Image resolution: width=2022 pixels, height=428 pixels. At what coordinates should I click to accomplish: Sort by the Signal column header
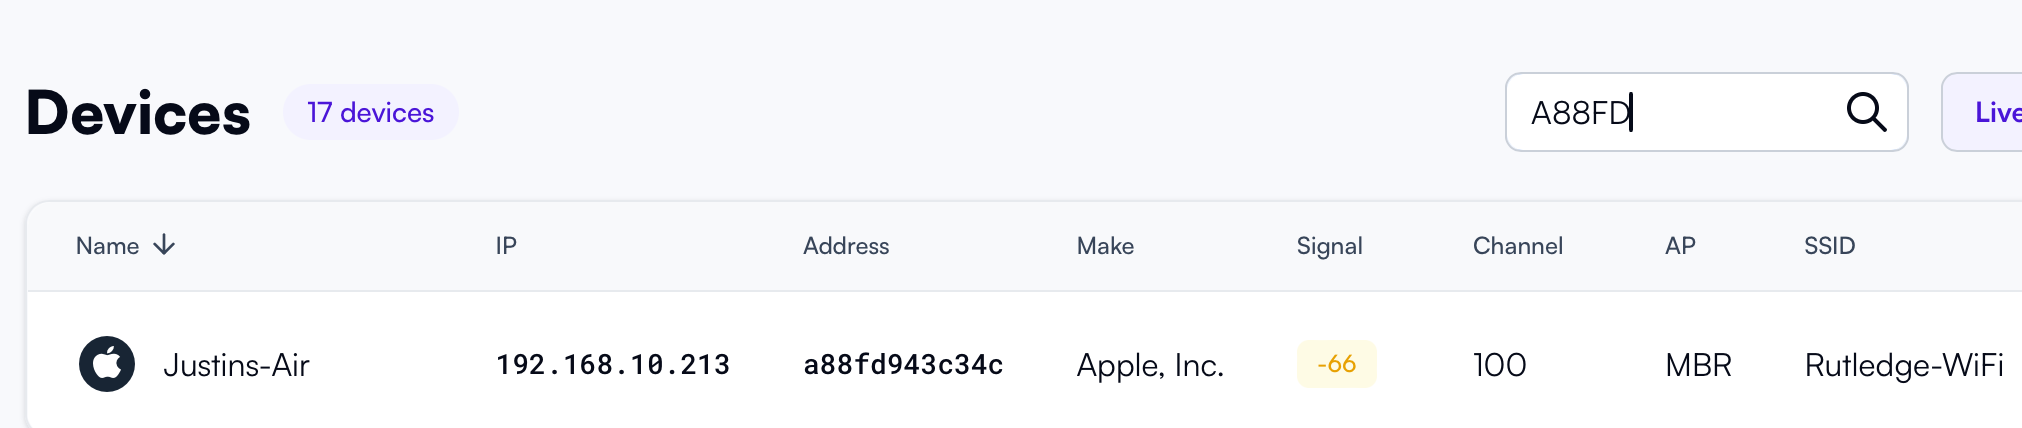coord(1329,246)
